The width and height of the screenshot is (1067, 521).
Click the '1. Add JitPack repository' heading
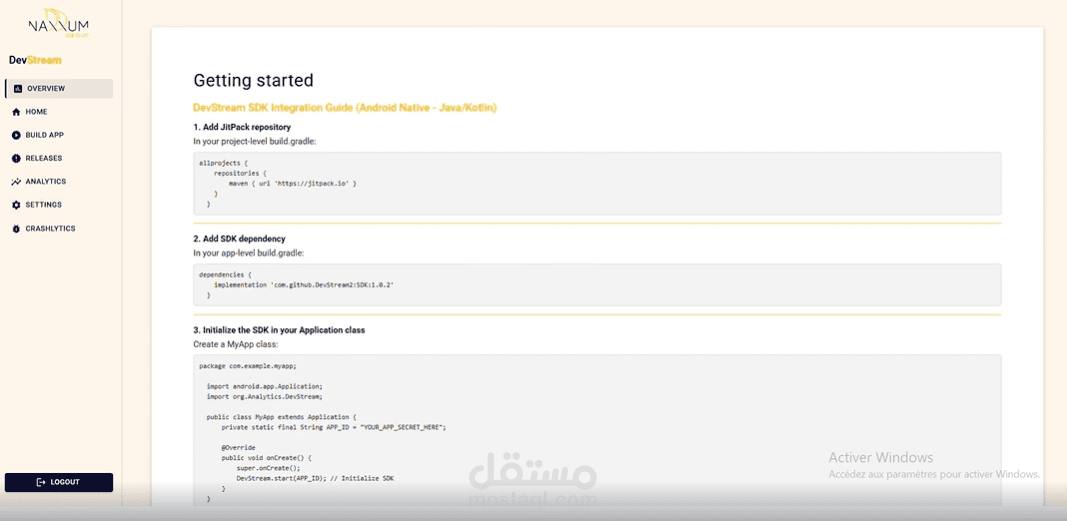click(242, 127)
